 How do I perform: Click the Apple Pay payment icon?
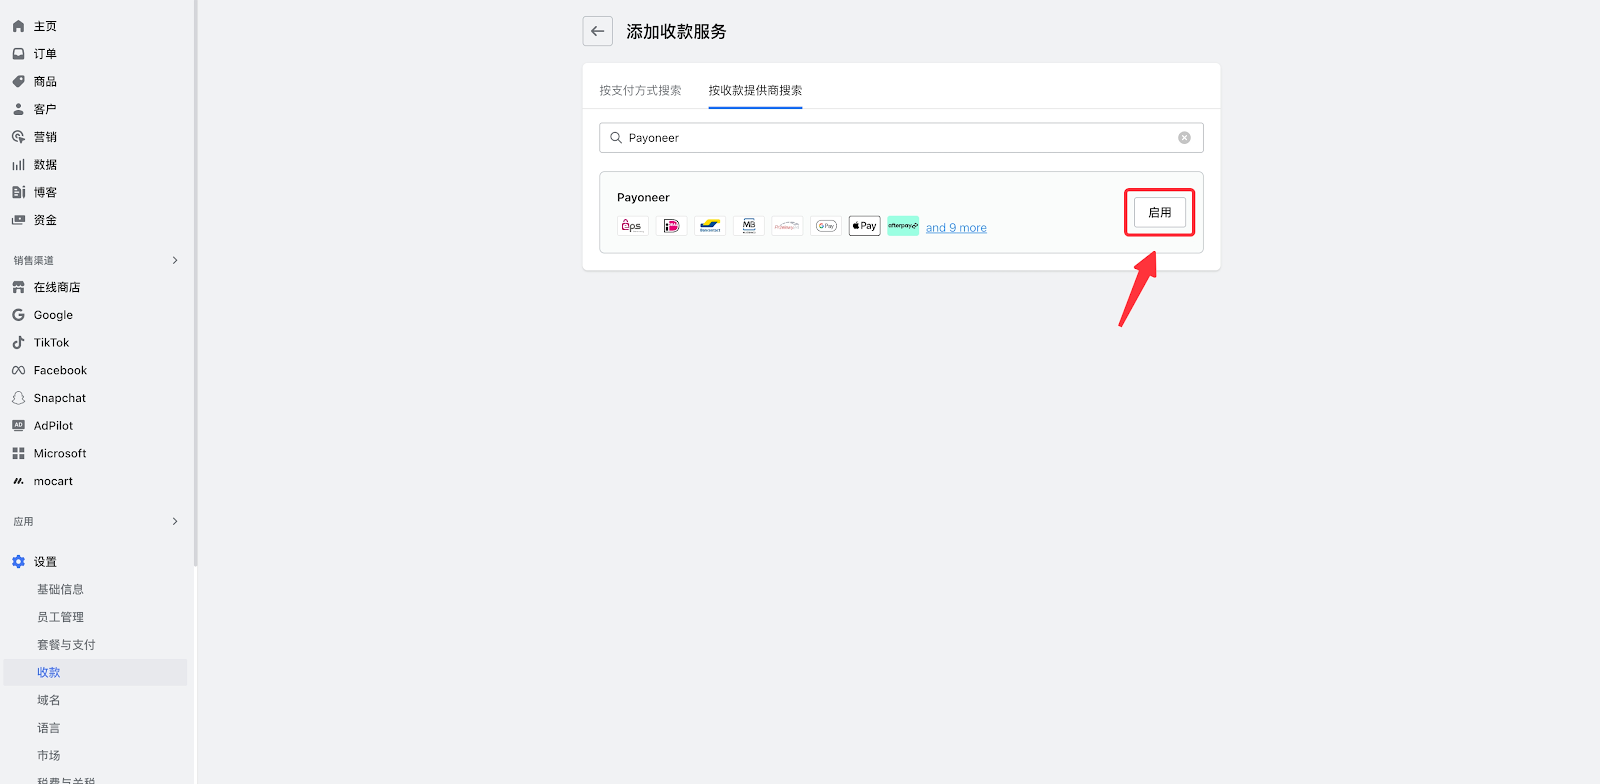coord(864,226)
